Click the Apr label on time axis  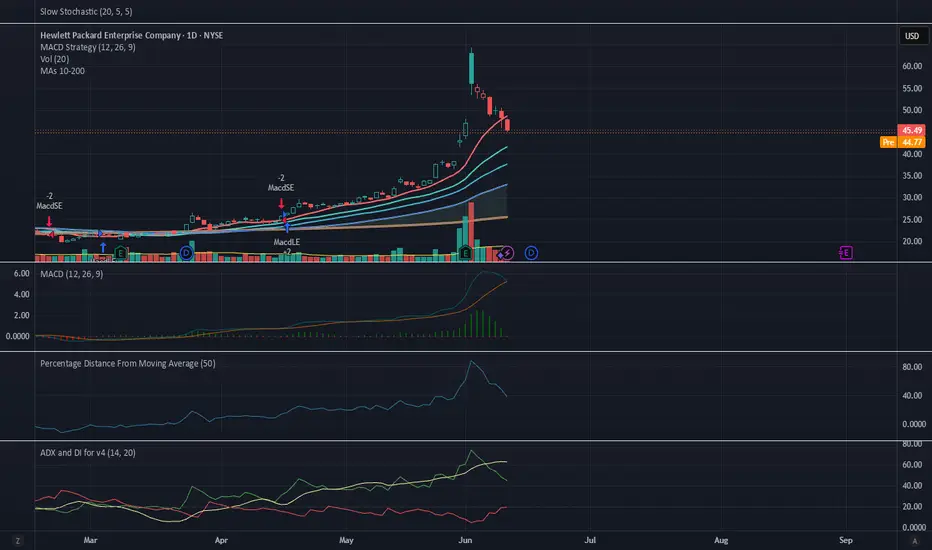(221, 540)
